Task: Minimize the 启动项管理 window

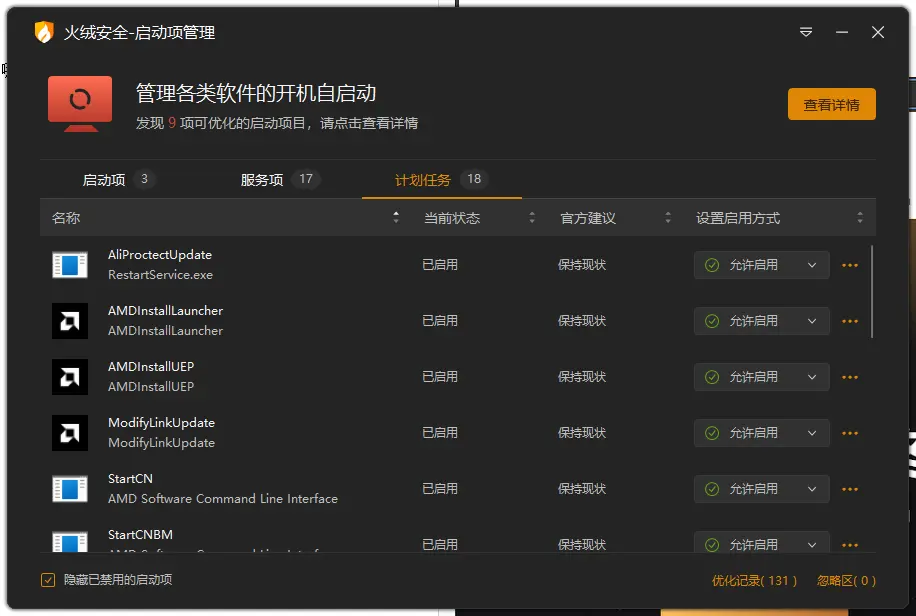Action: click(842, 32)
